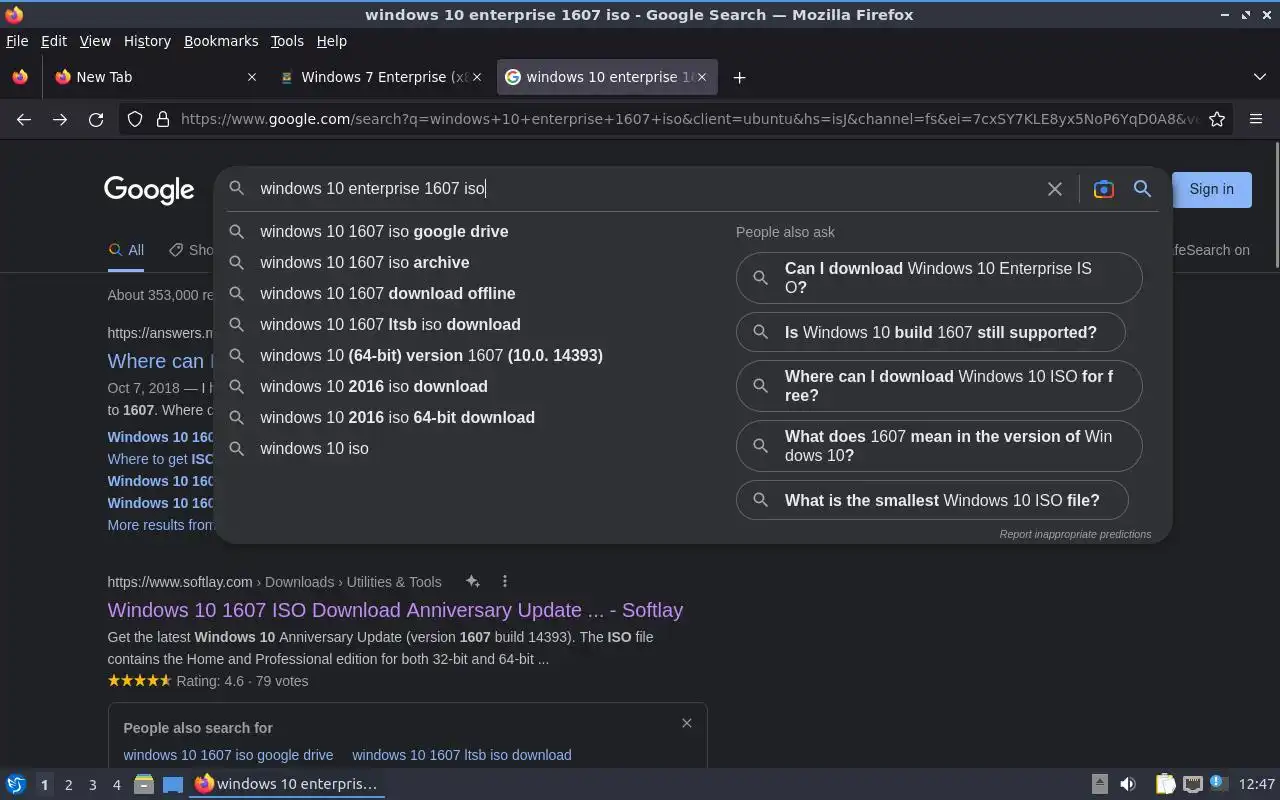Click the Sign in button
This screenshot has height=800, width=1280.
tap(1211, 189)
